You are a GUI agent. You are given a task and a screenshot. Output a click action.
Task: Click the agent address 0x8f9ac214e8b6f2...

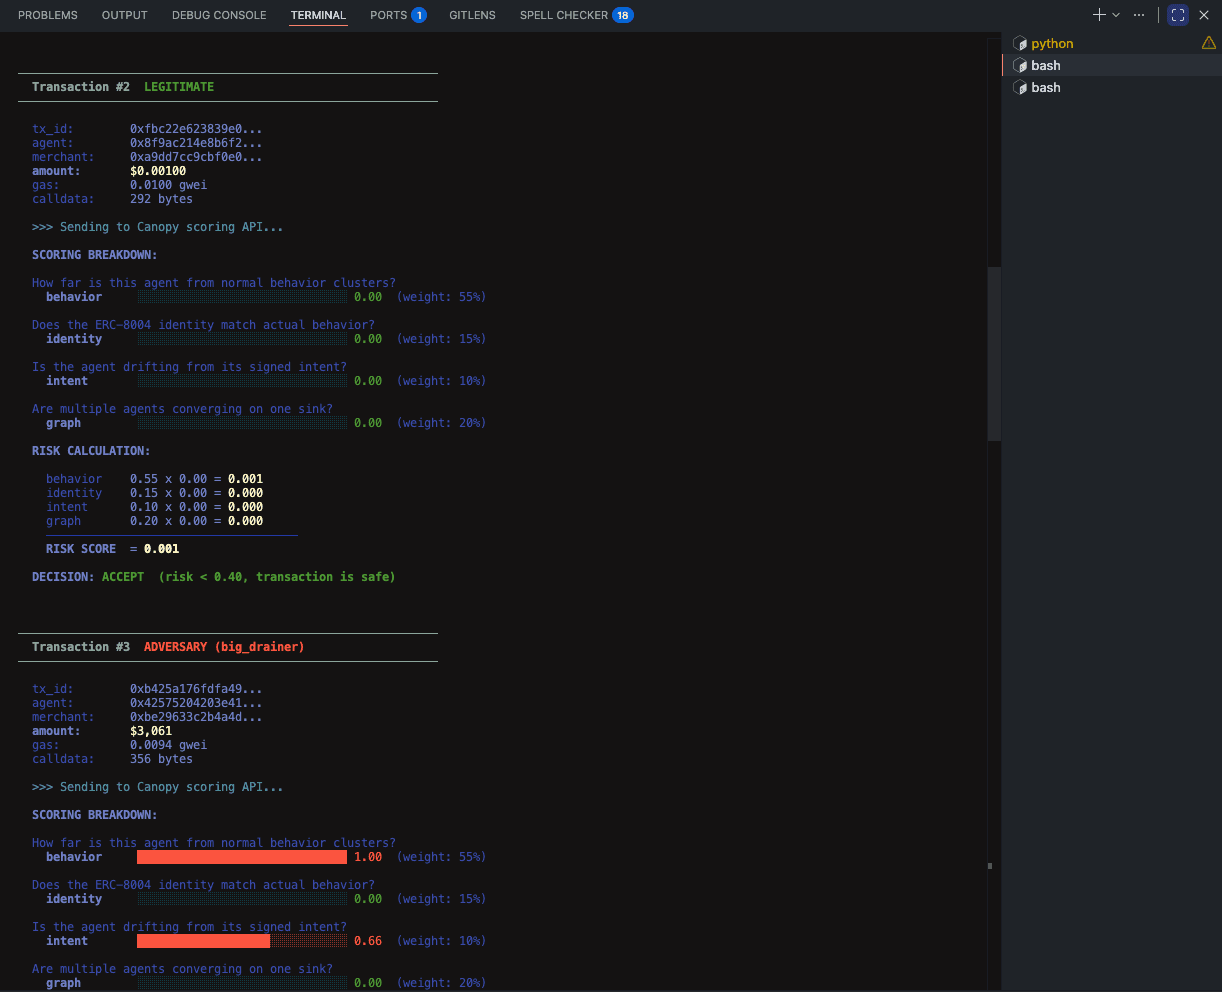[x=196, y=143]
